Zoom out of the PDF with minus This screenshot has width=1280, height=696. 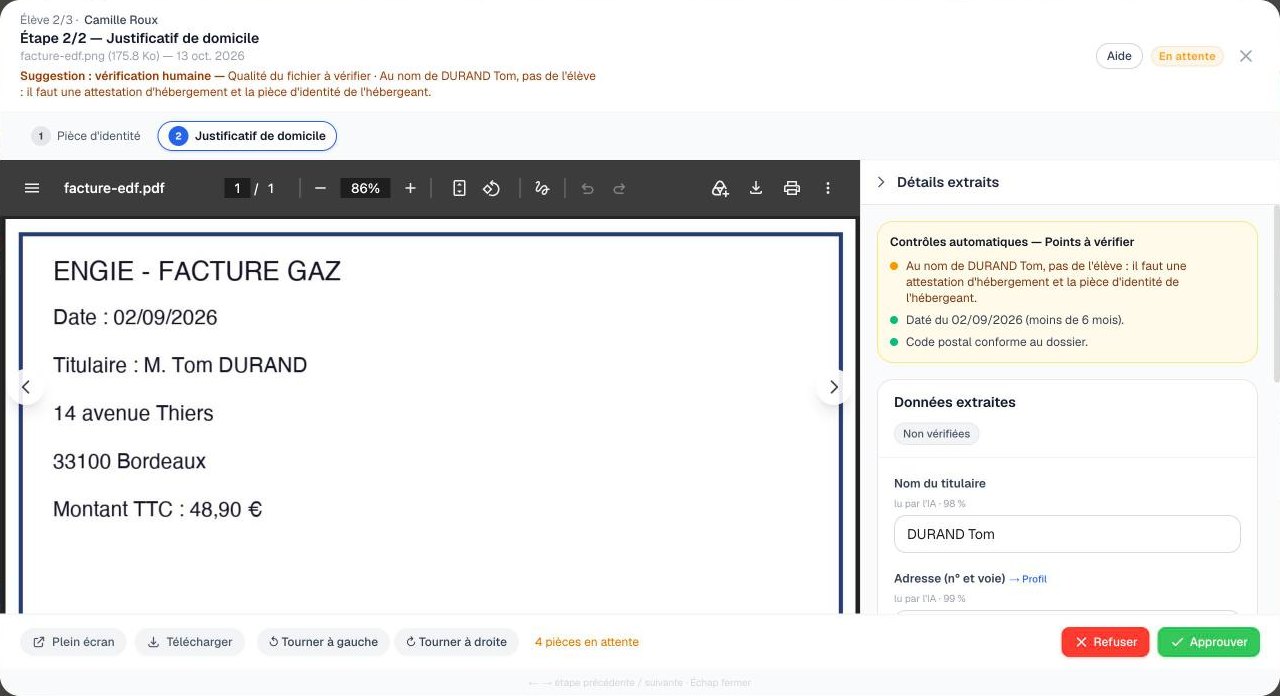point(320,188)
